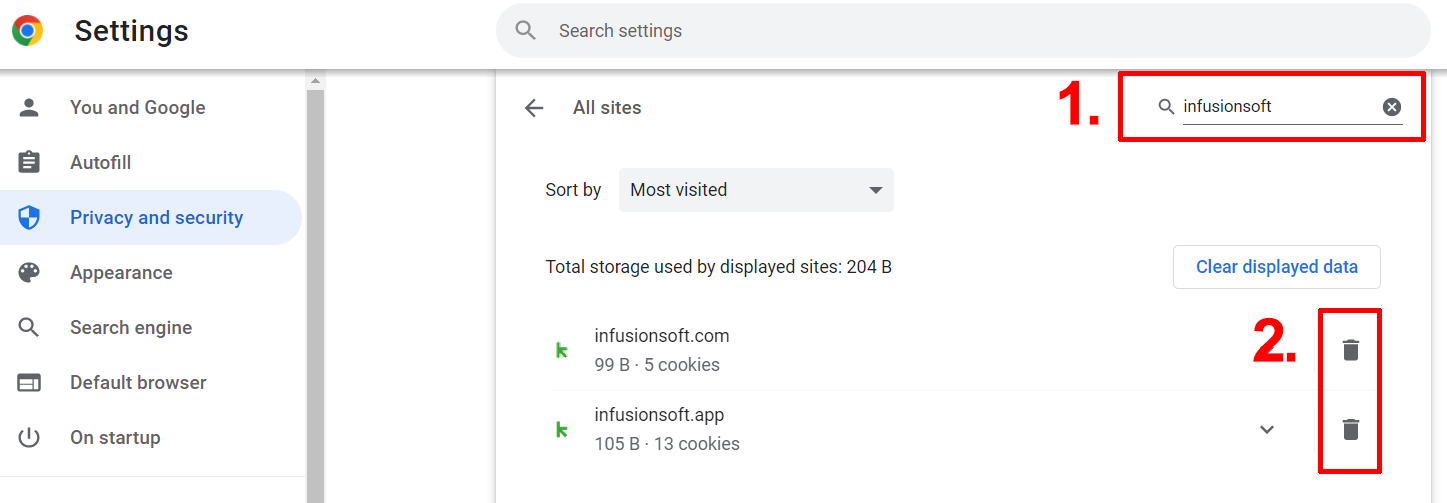Click the infusionsoft.app favicon
Viewport: 1447px width, 503px height.
tap(561, 430)
